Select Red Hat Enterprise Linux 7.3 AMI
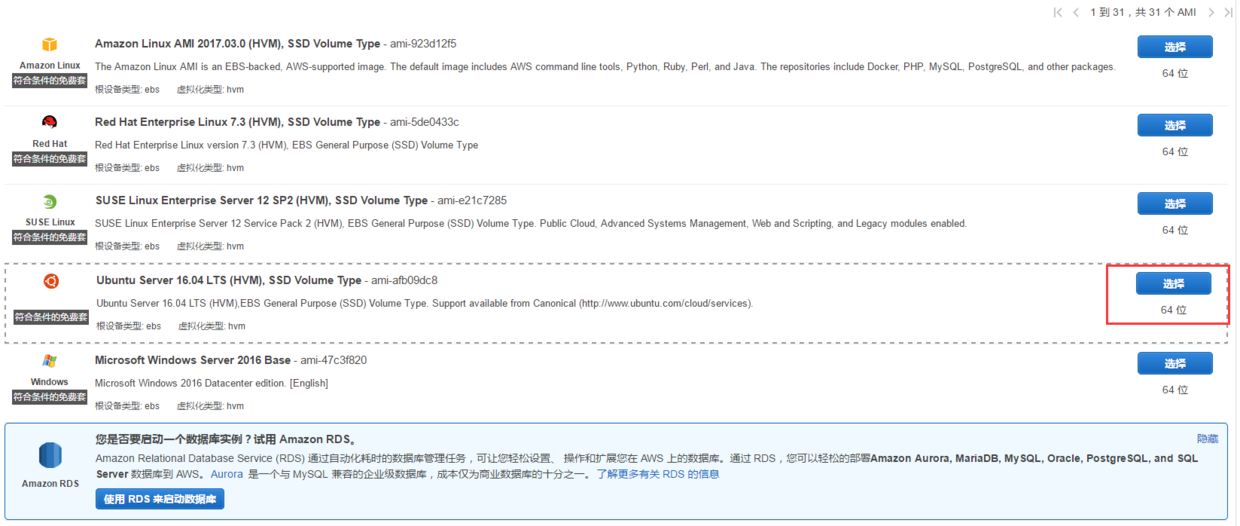 [1174, 125]
